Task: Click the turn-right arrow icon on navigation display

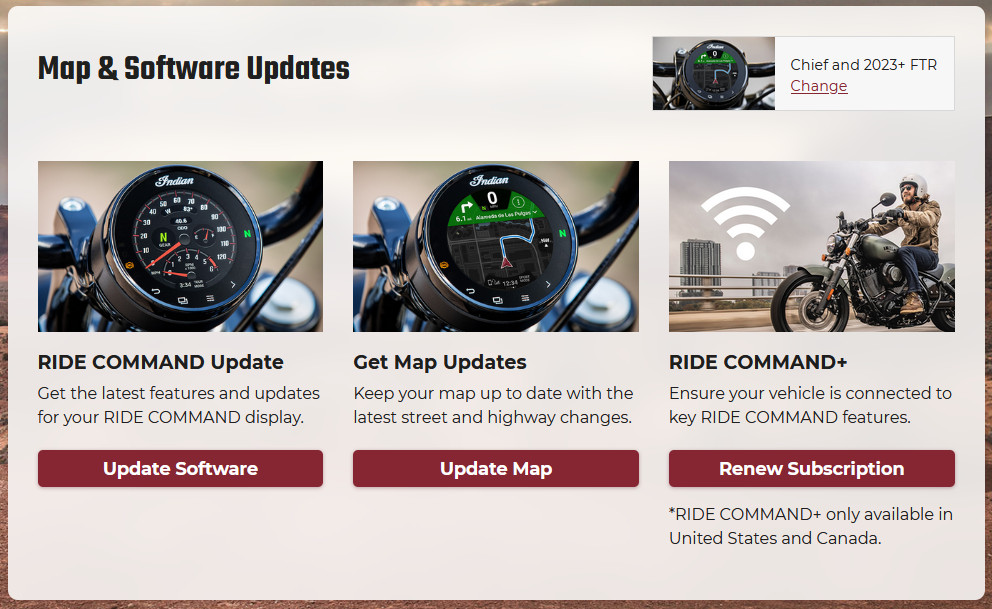Action: [x=466, y=207]
